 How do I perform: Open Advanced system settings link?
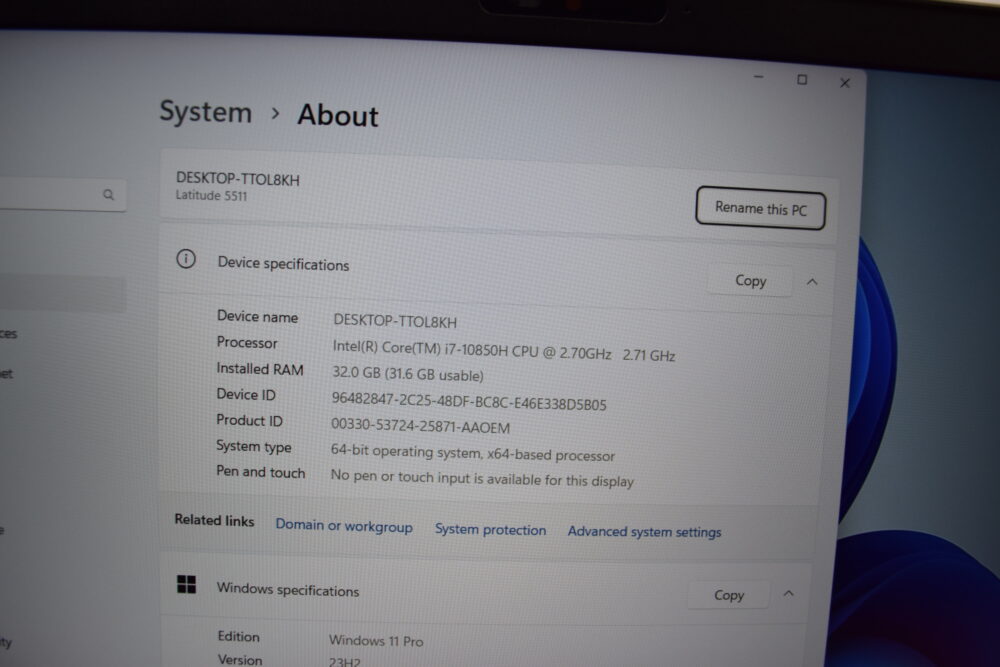point(644,531)
